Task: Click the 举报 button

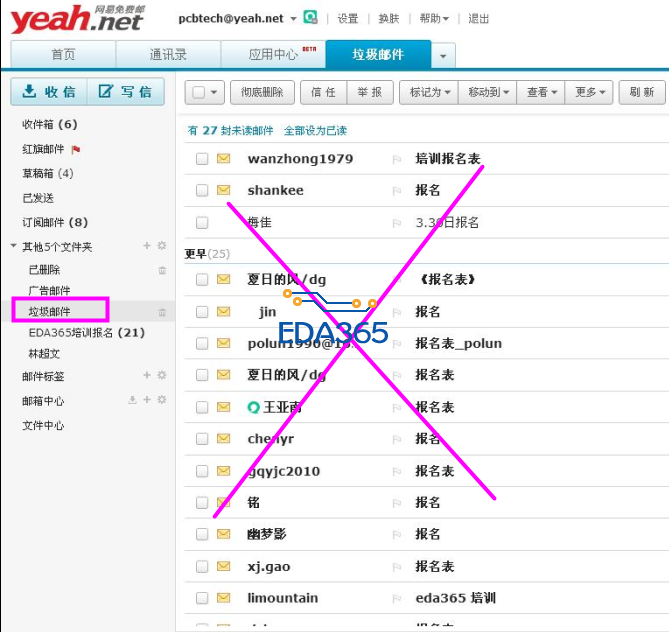Action: coord(370,92)
